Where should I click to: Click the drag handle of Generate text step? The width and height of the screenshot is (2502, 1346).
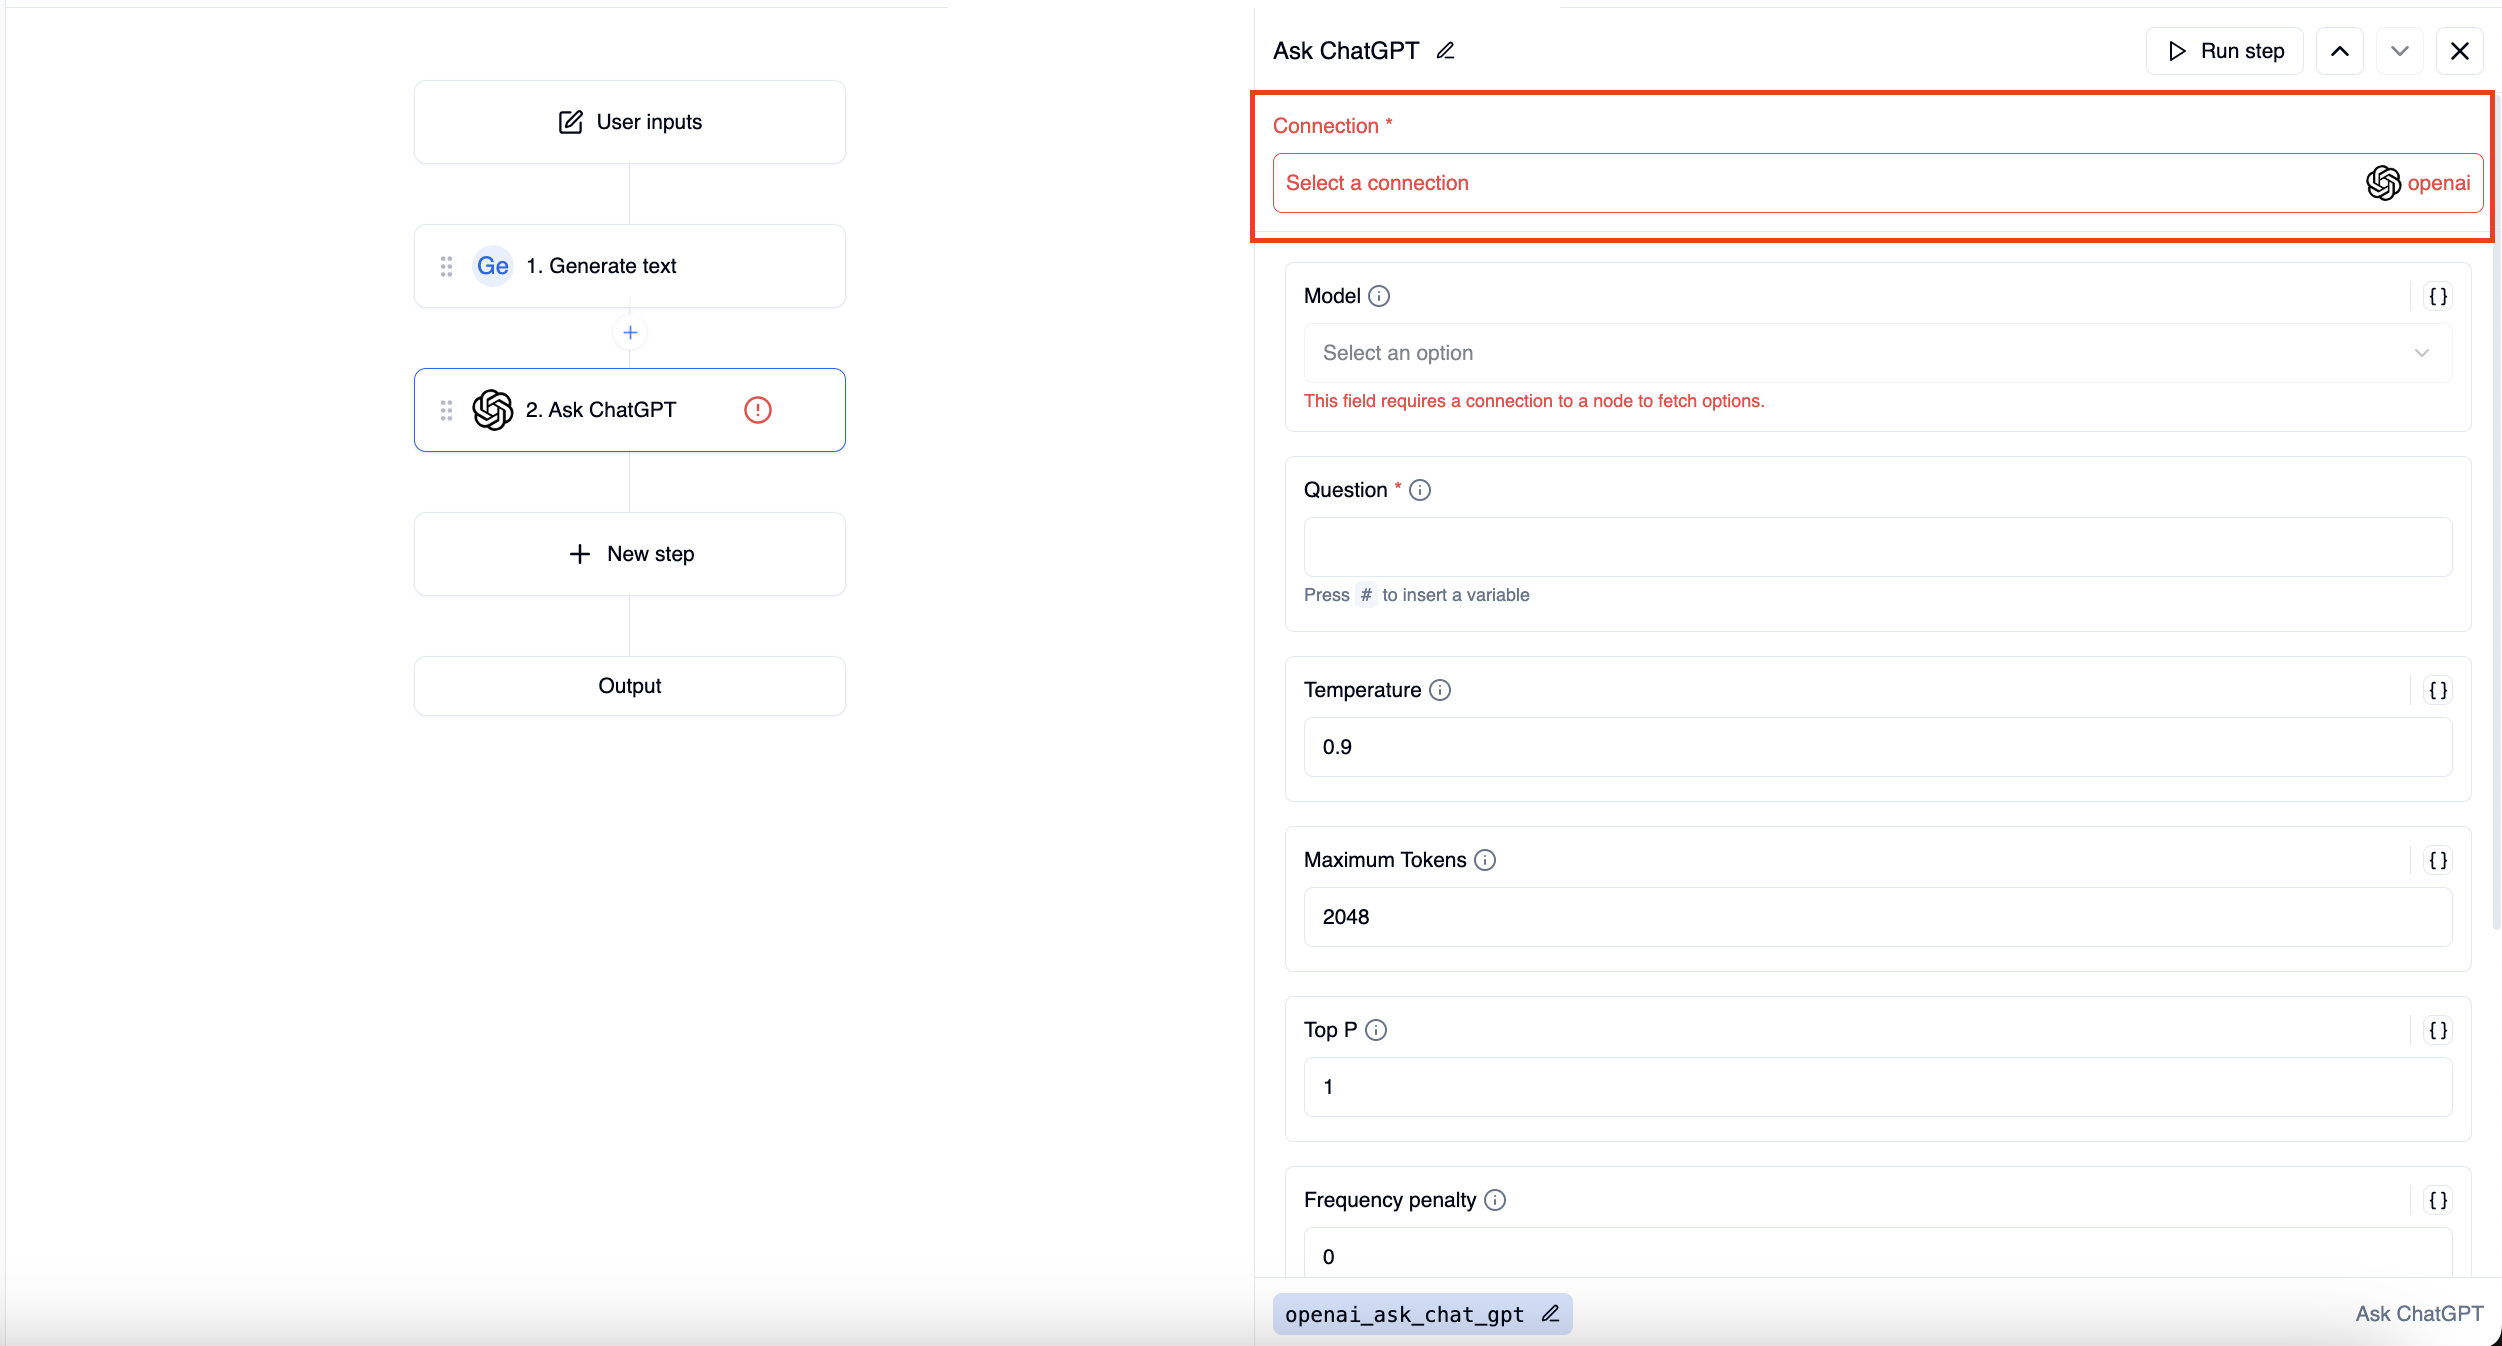click(x=446, y=266)
